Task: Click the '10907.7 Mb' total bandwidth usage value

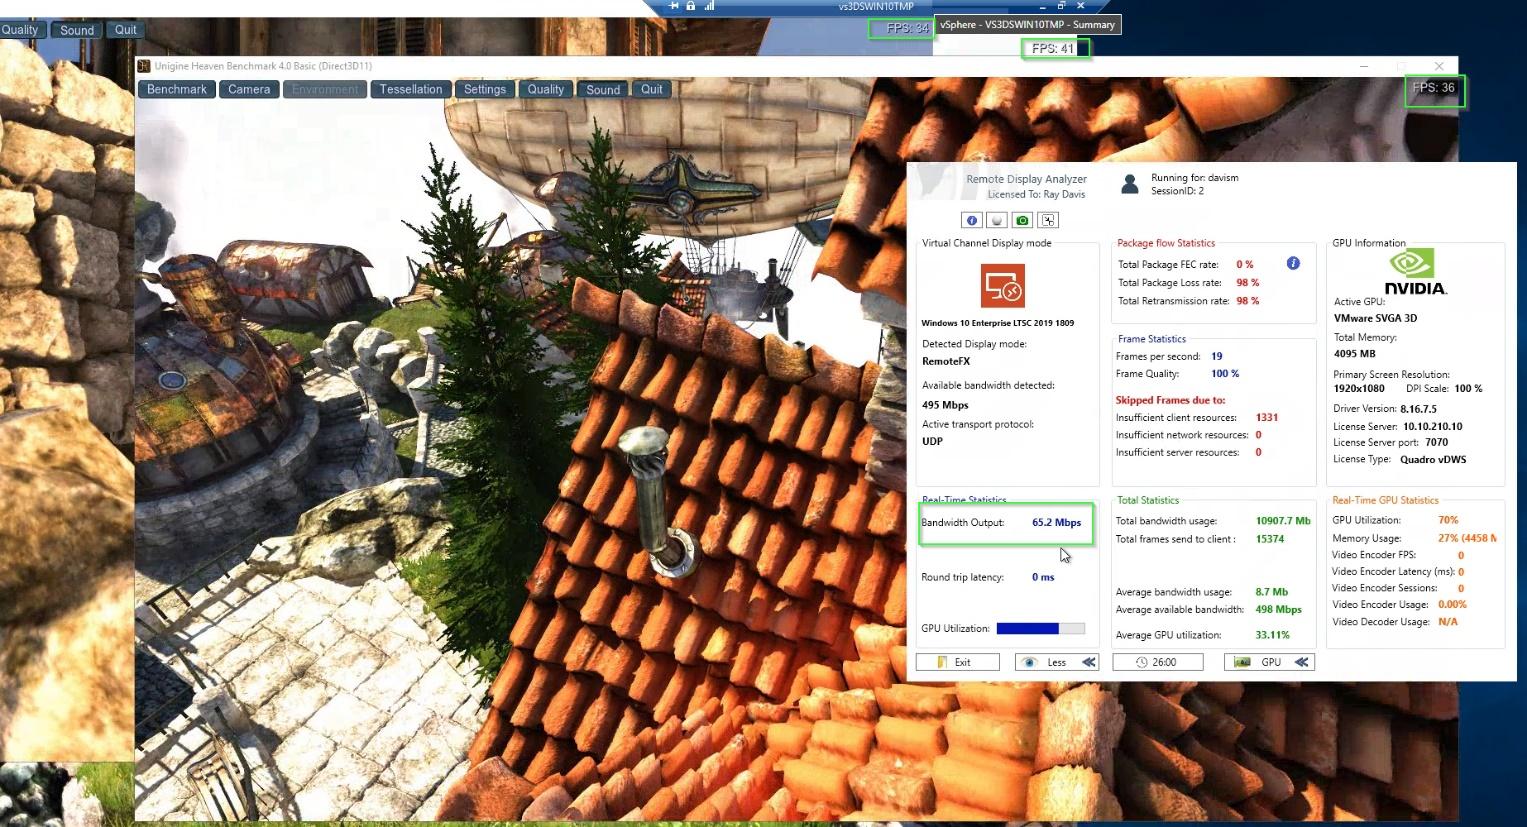Action: click(x=1283, y=521)
